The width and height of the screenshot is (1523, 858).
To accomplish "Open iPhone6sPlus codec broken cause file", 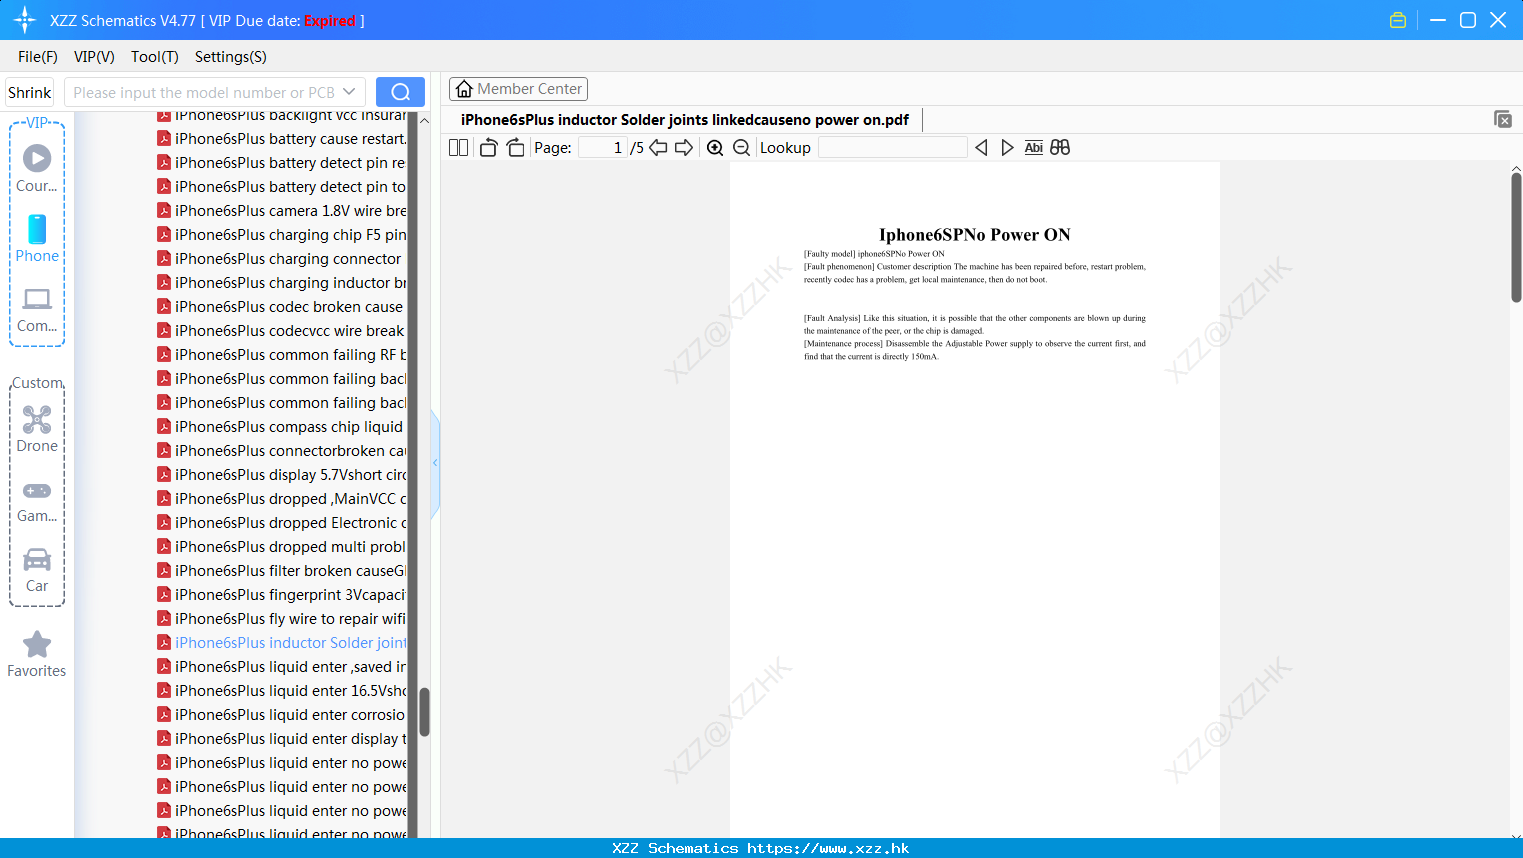I will (x=281, y=307).
